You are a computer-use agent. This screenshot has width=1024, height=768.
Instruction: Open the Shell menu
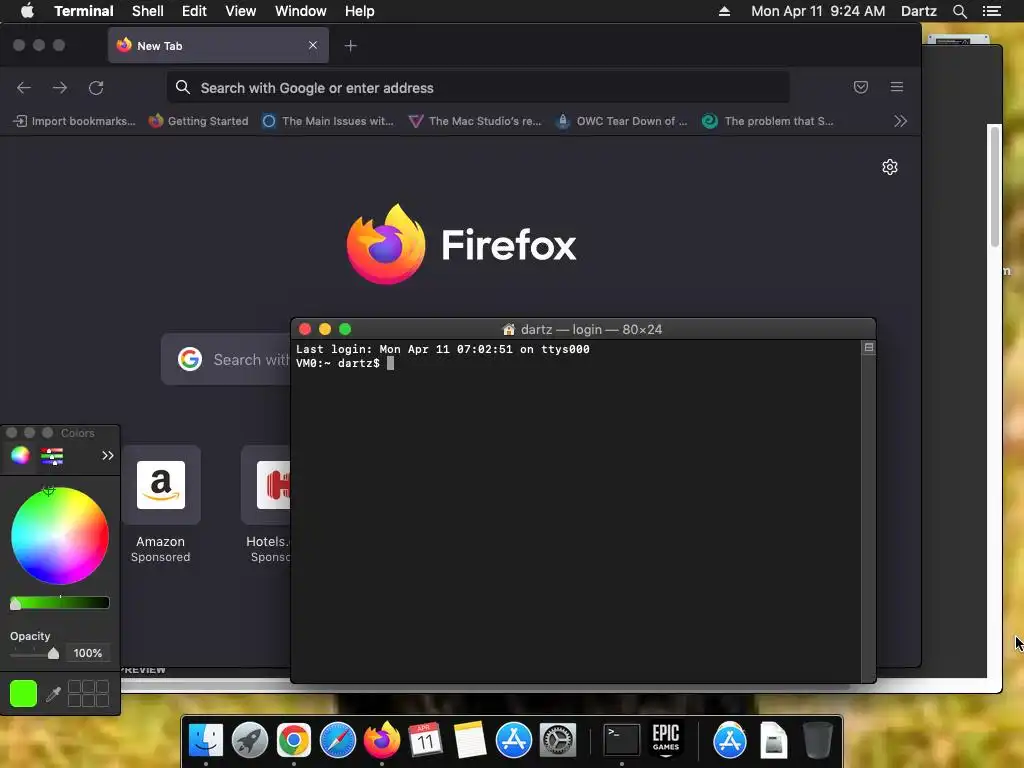[x=148, y=11]
